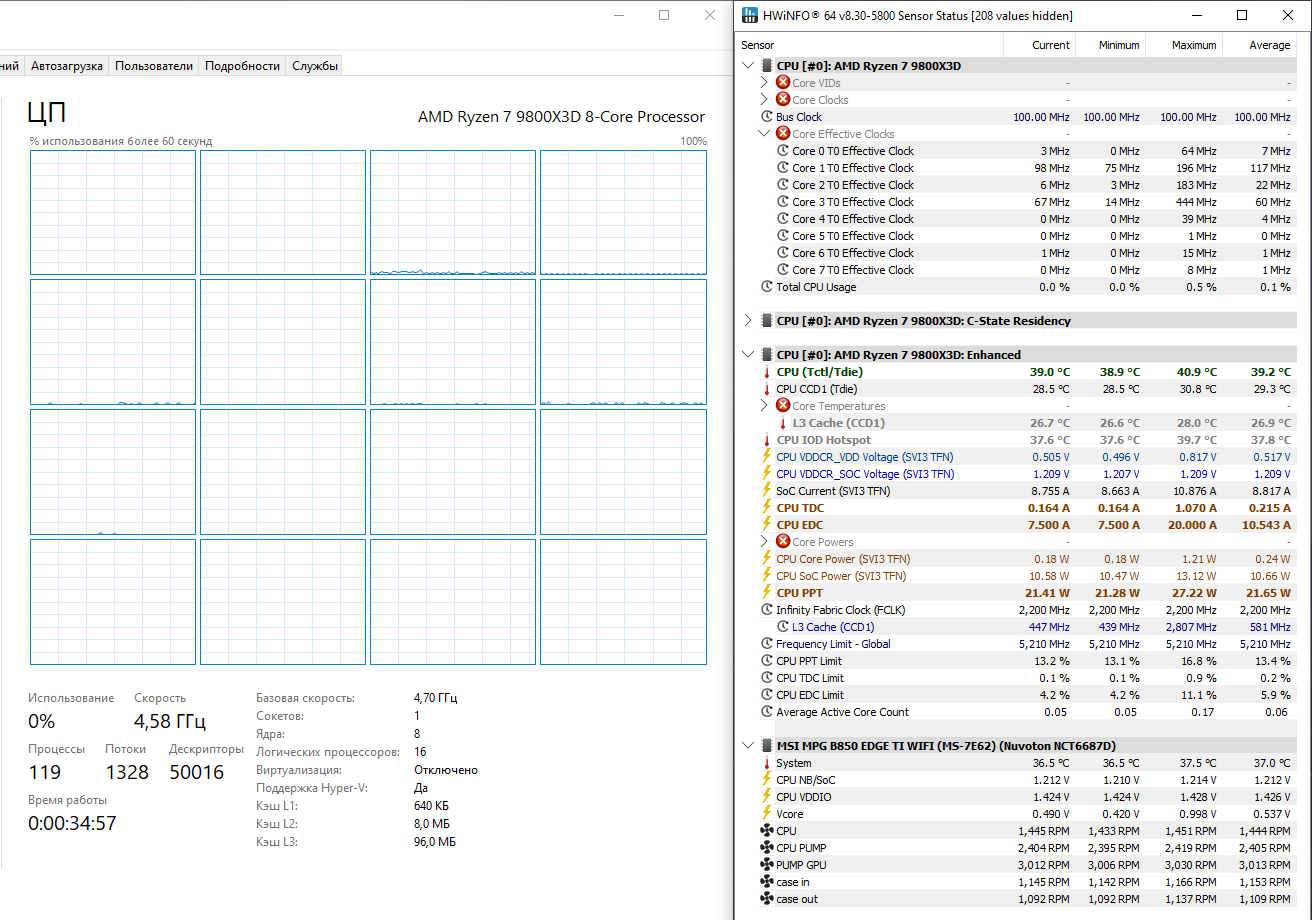Switch to the Службы tab

(315, 66)
